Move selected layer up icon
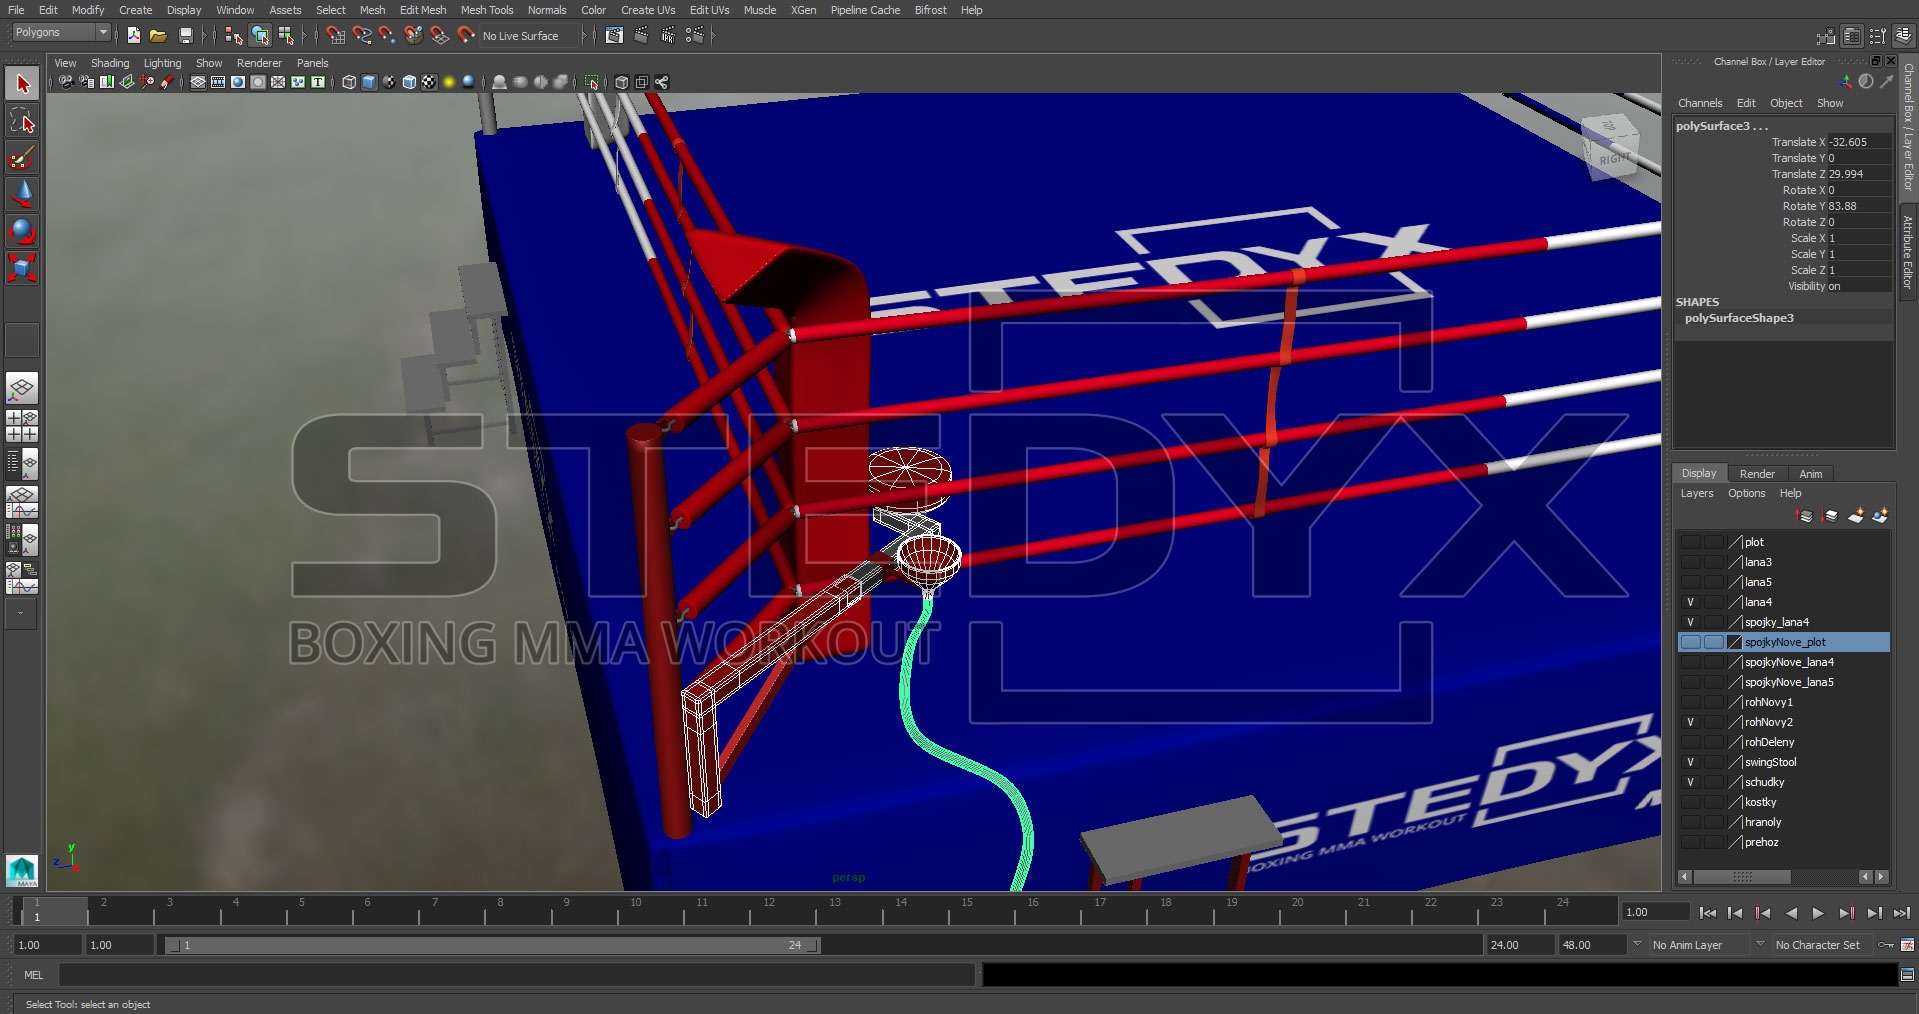 pos(1805,516)
